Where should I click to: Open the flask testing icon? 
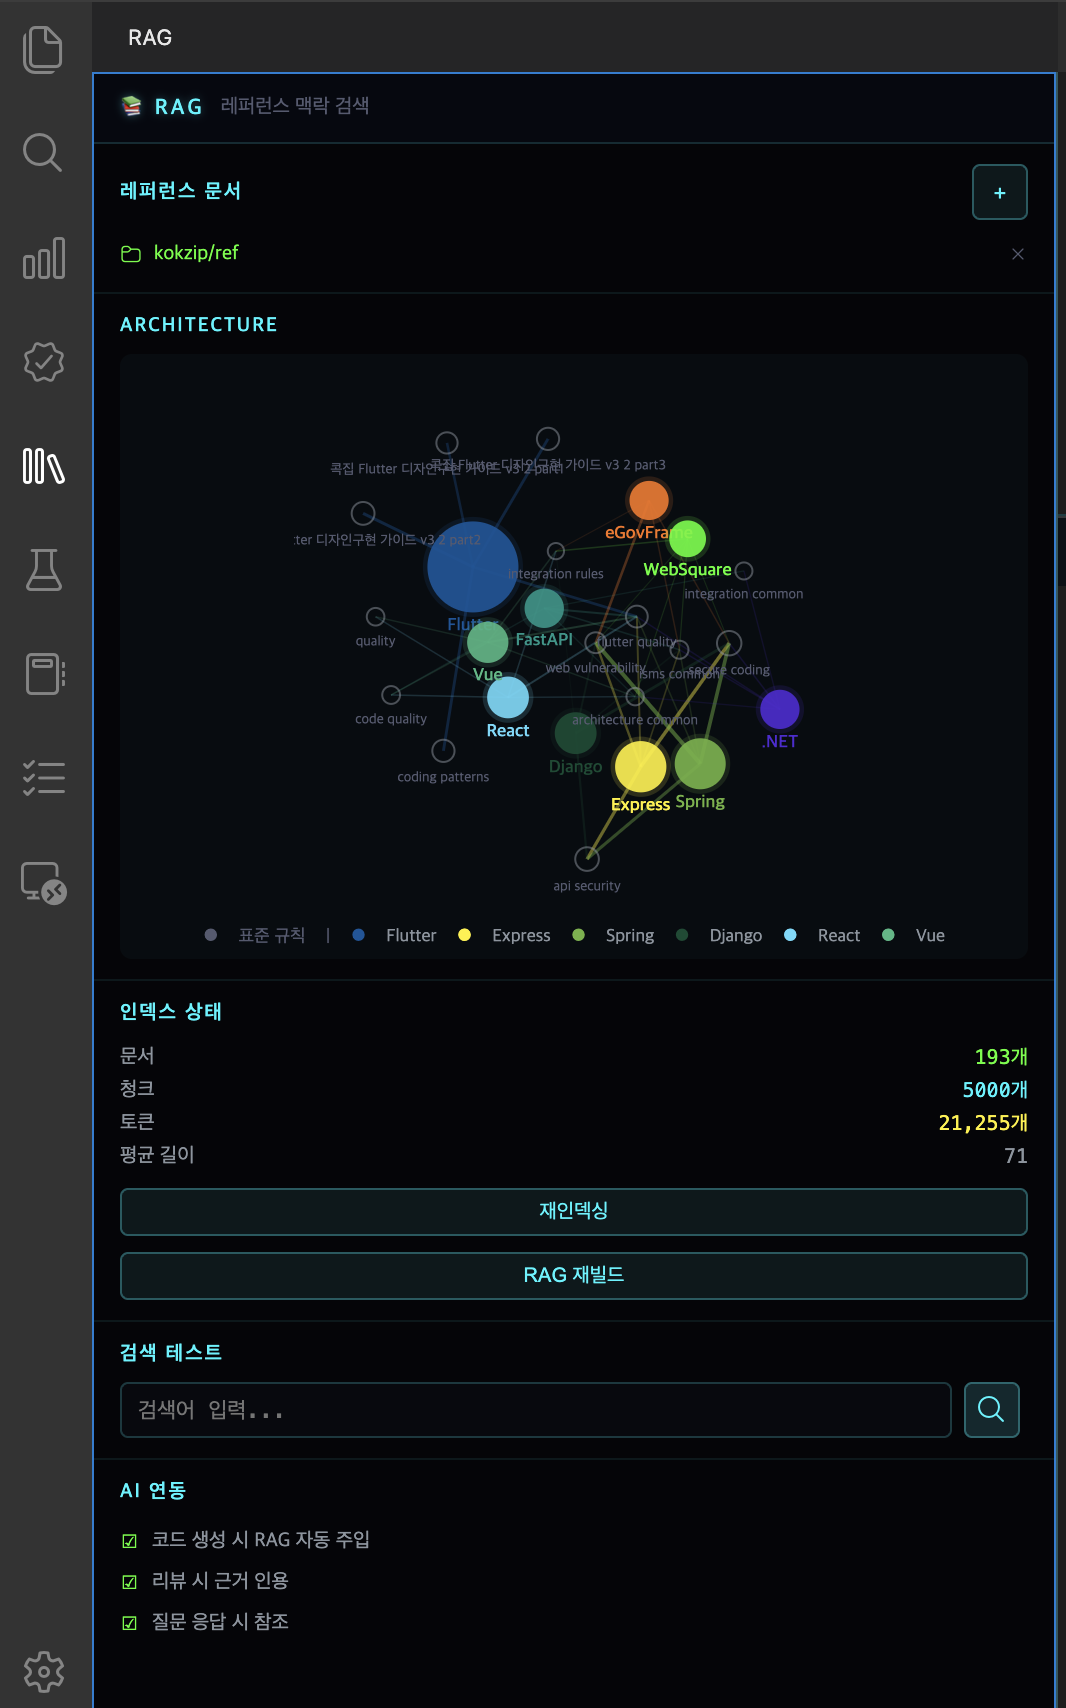click(43, 569)
